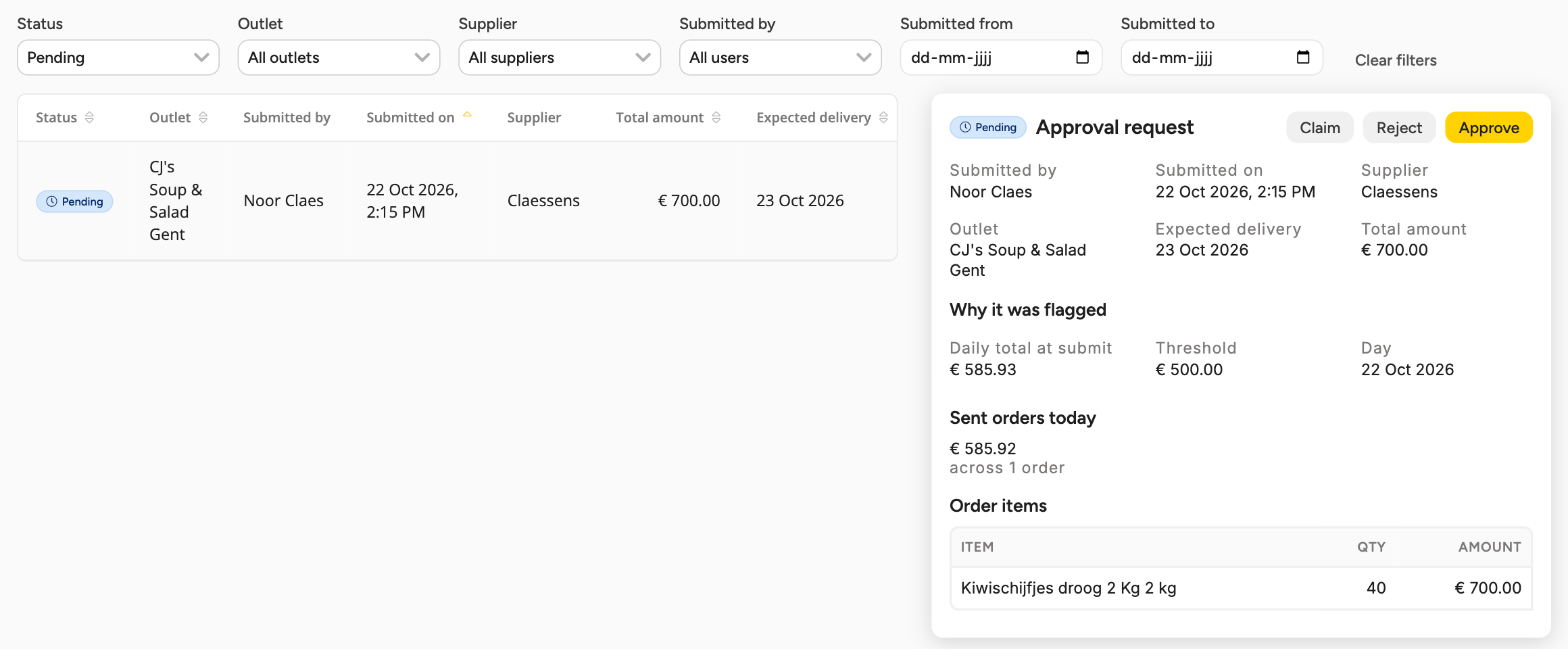Viewport: 1568px width, 649px height.
Task: Reject the approval request
Action: [1399, 127]
